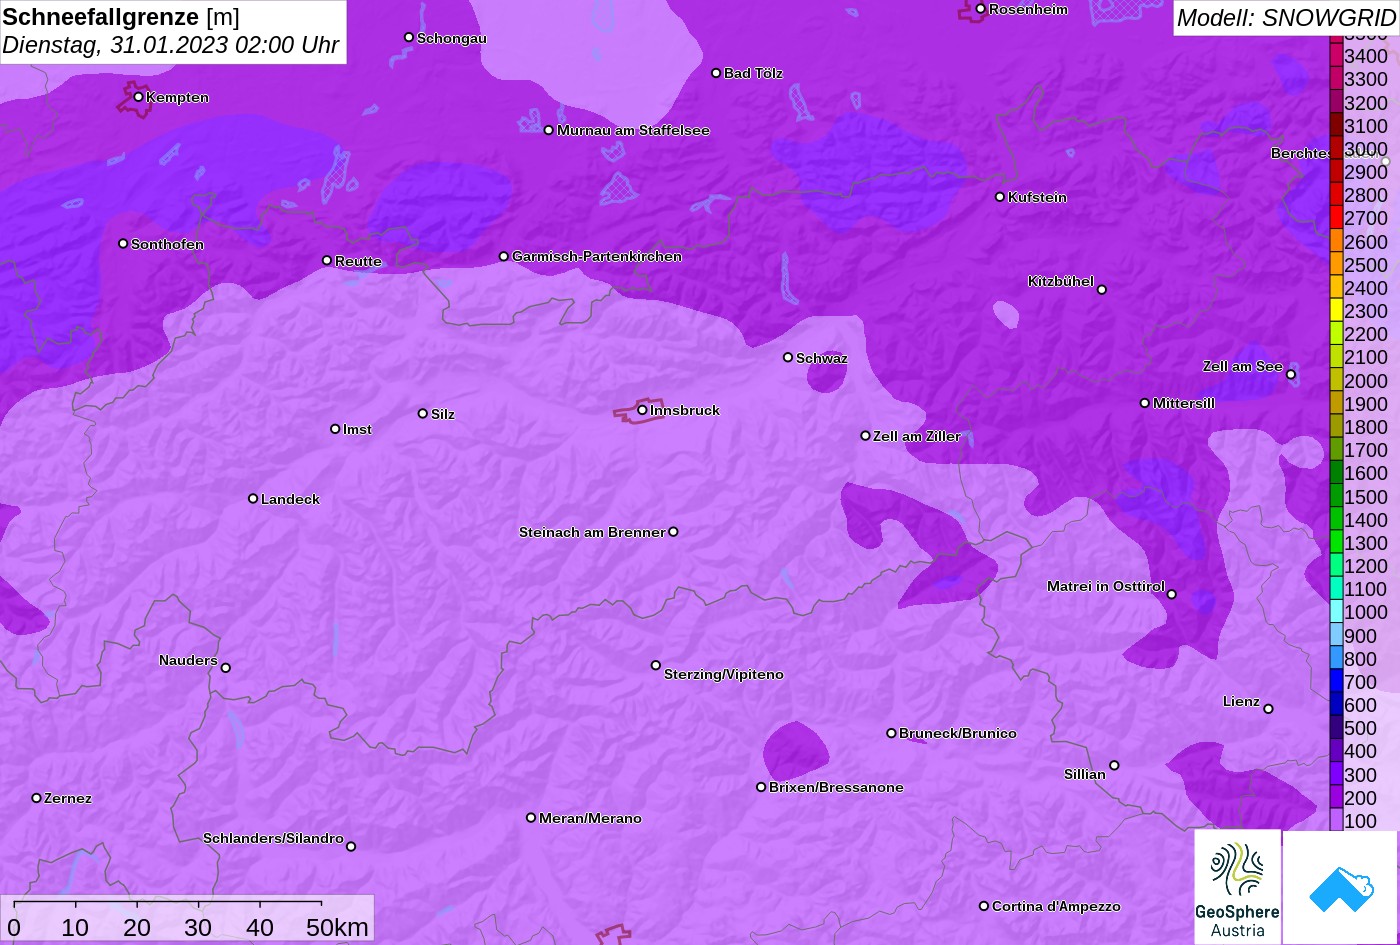The height and width of the screenshot is (945, 1400).
Task: Click the Nauders location marker
Action: pos(225,668)
